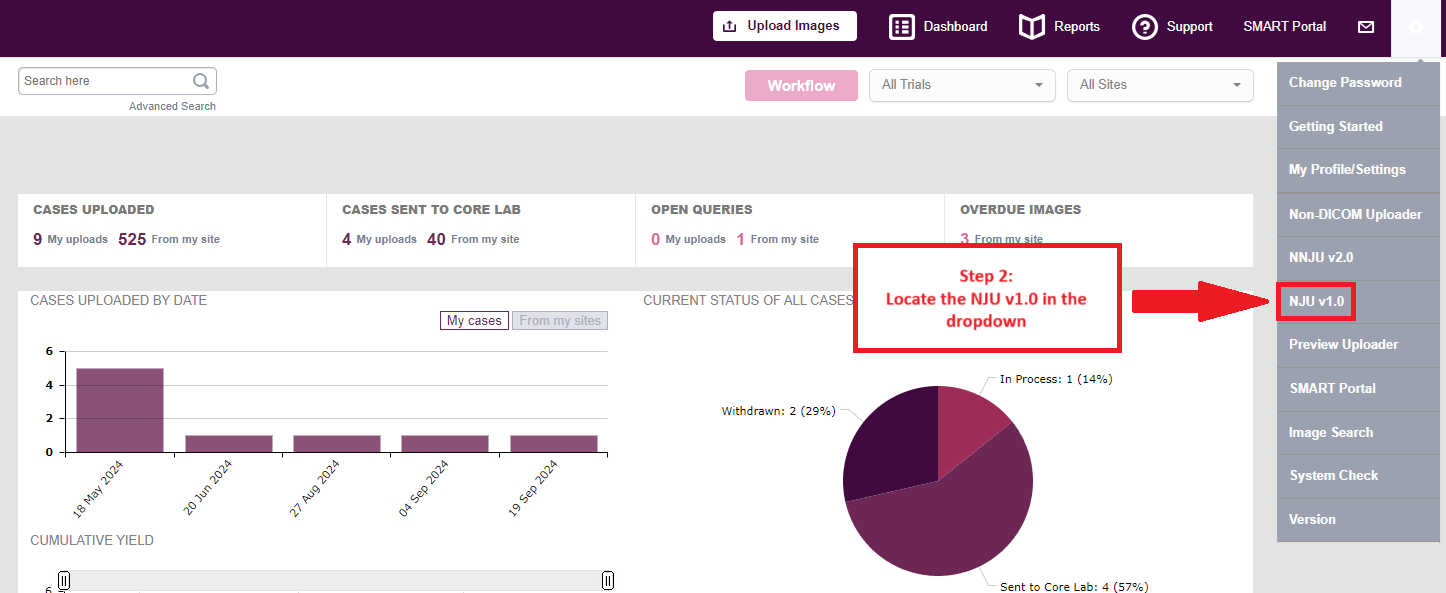Click the search magnifier icon
1446x593 pixels.
point(201,81)
